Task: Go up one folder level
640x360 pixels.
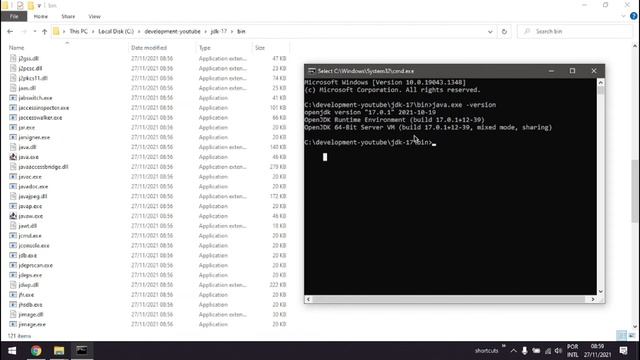Action: tap(44, 31)
